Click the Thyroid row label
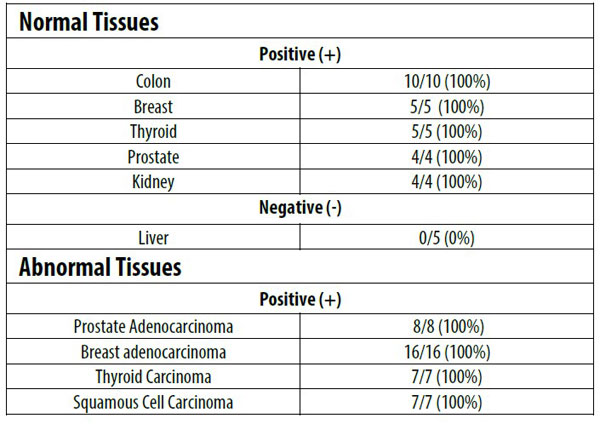 click(154, 131)
